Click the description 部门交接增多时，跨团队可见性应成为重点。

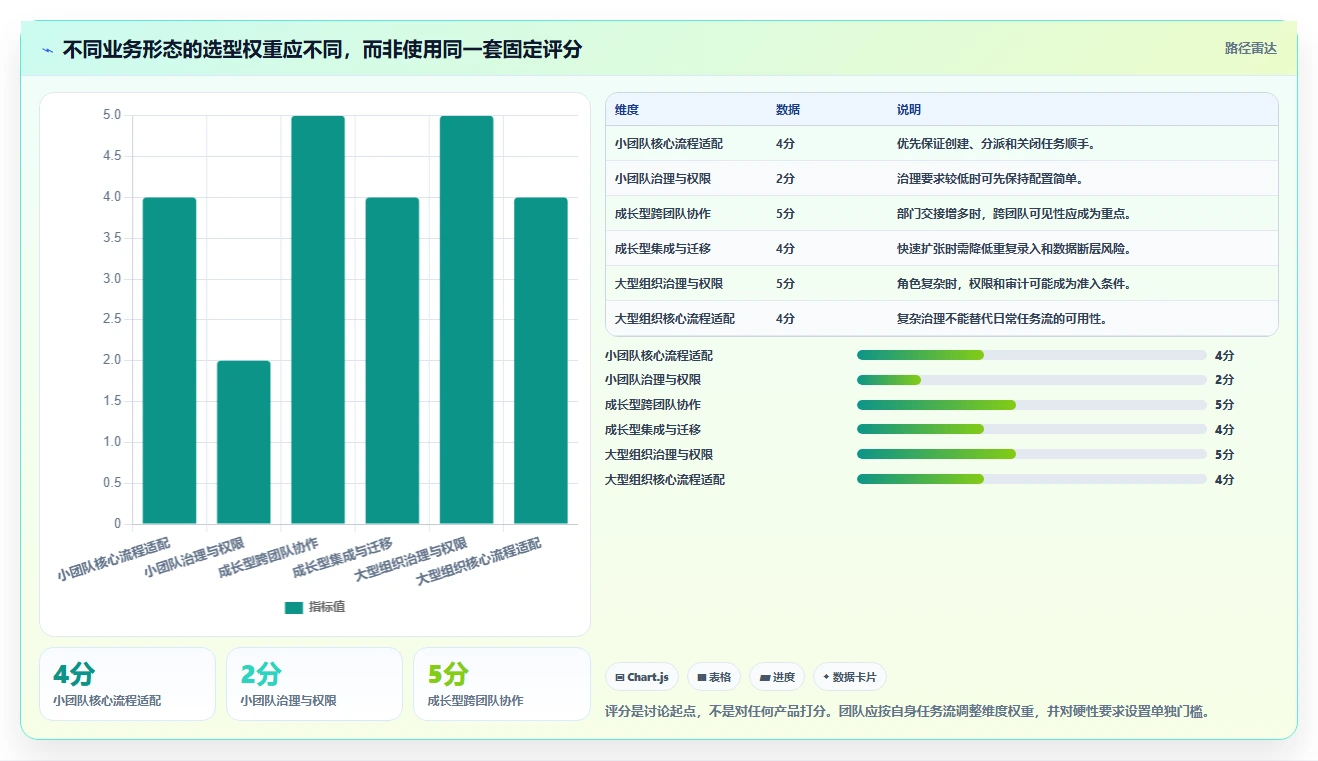(x=1014, y=214)
